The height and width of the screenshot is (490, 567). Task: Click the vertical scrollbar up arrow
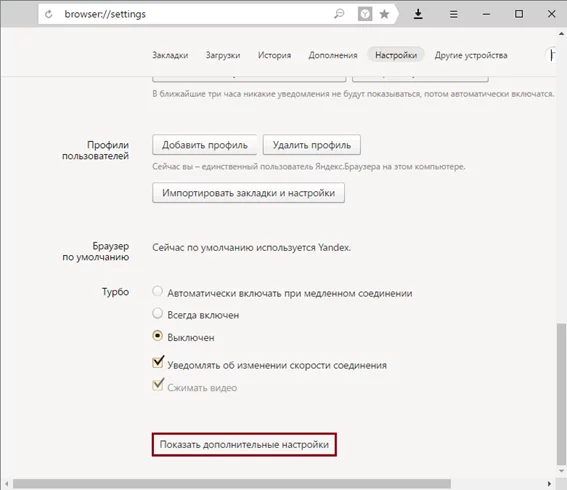click(561, 34)
